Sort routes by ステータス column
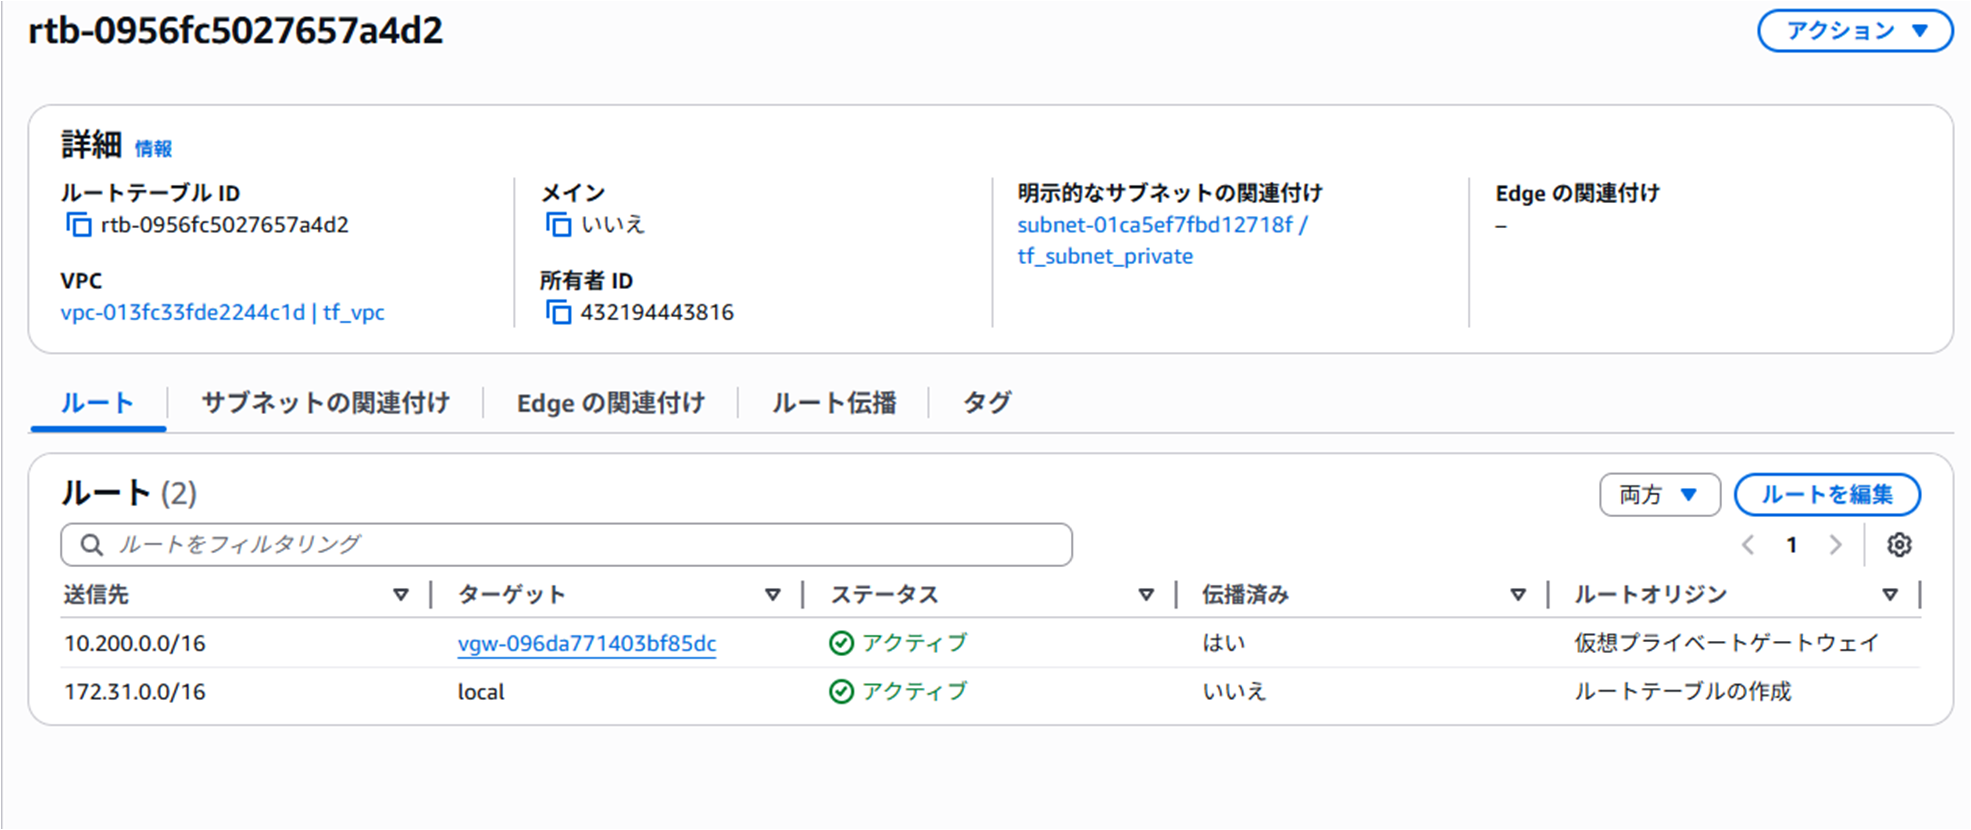The height and width of the screenshot is (830, 1971). click(x=1146, y=595)
